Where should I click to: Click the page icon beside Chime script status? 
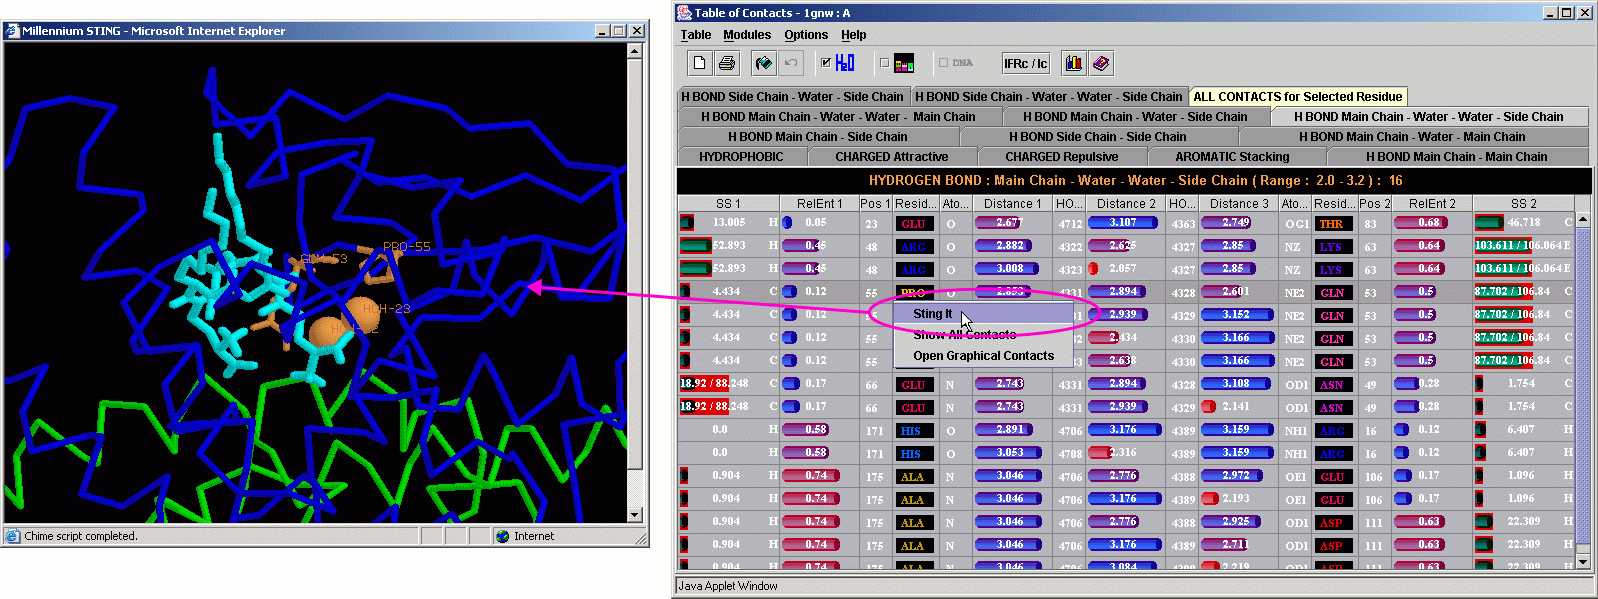click(13, 536)
